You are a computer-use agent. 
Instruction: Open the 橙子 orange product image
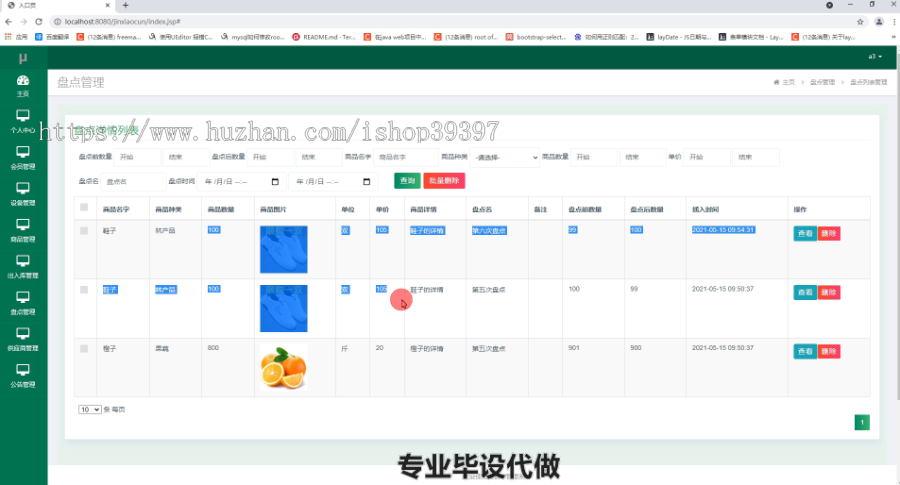(284, 368)
